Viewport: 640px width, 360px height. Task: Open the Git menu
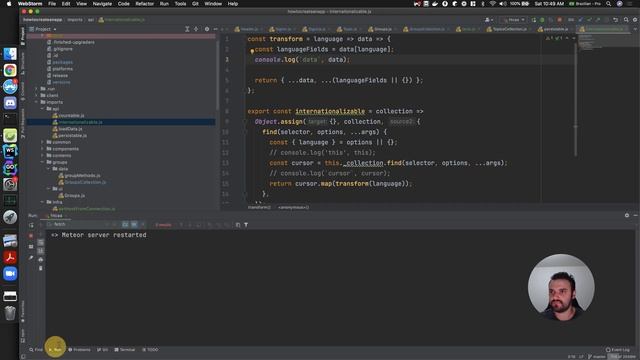click(x=195, y=4)
